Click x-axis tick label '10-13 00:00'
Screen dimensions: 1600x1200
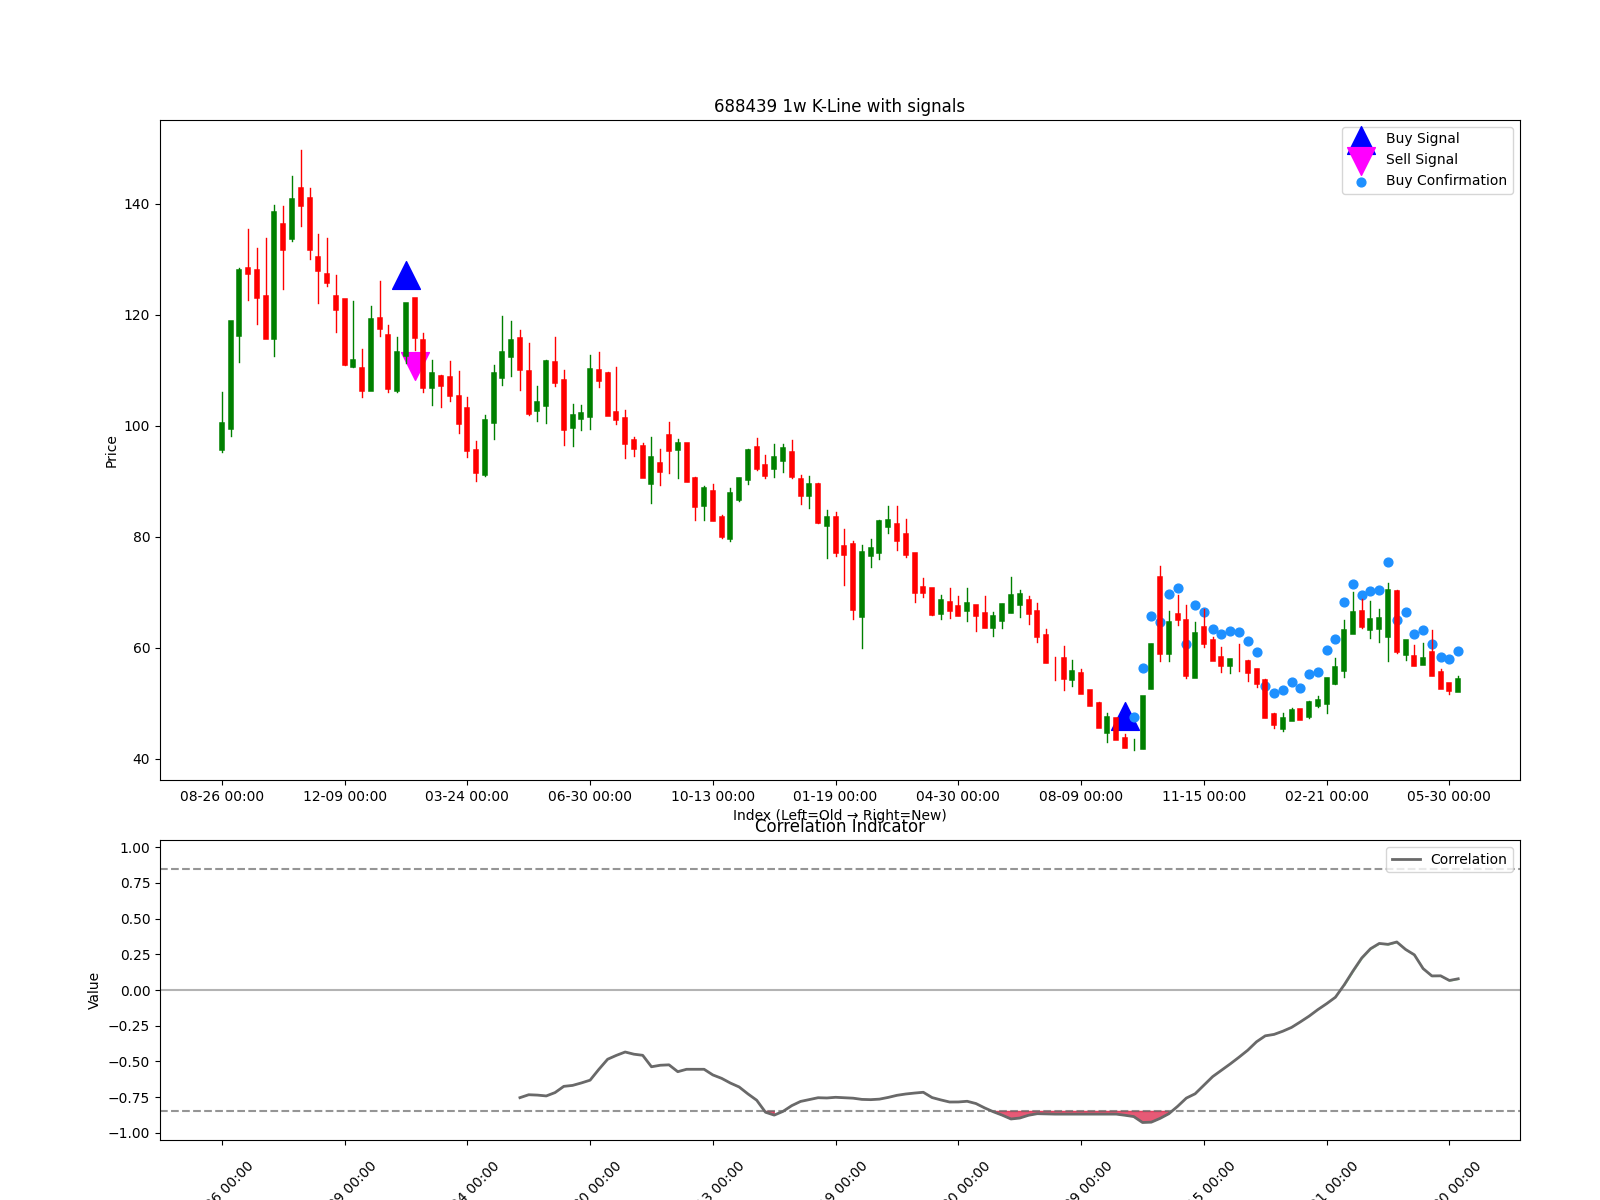[x=713, y=796]
